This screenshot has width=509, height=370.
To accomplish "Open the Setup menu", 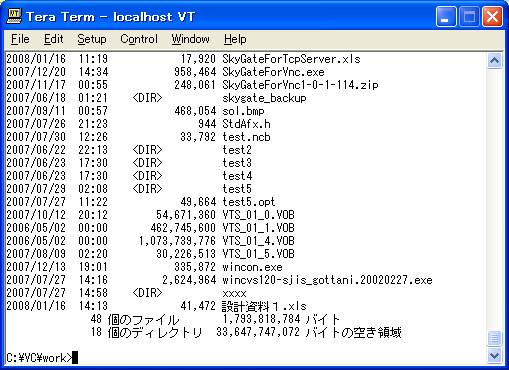I will click(92, 39).
